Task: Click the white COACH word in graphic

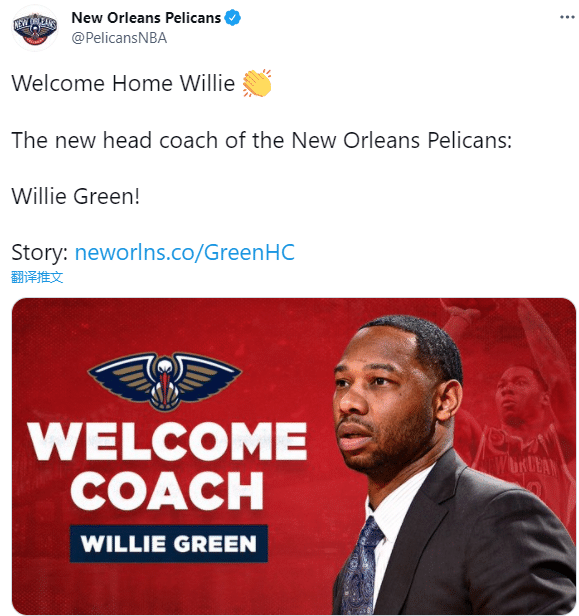Action: pos(167,490)
